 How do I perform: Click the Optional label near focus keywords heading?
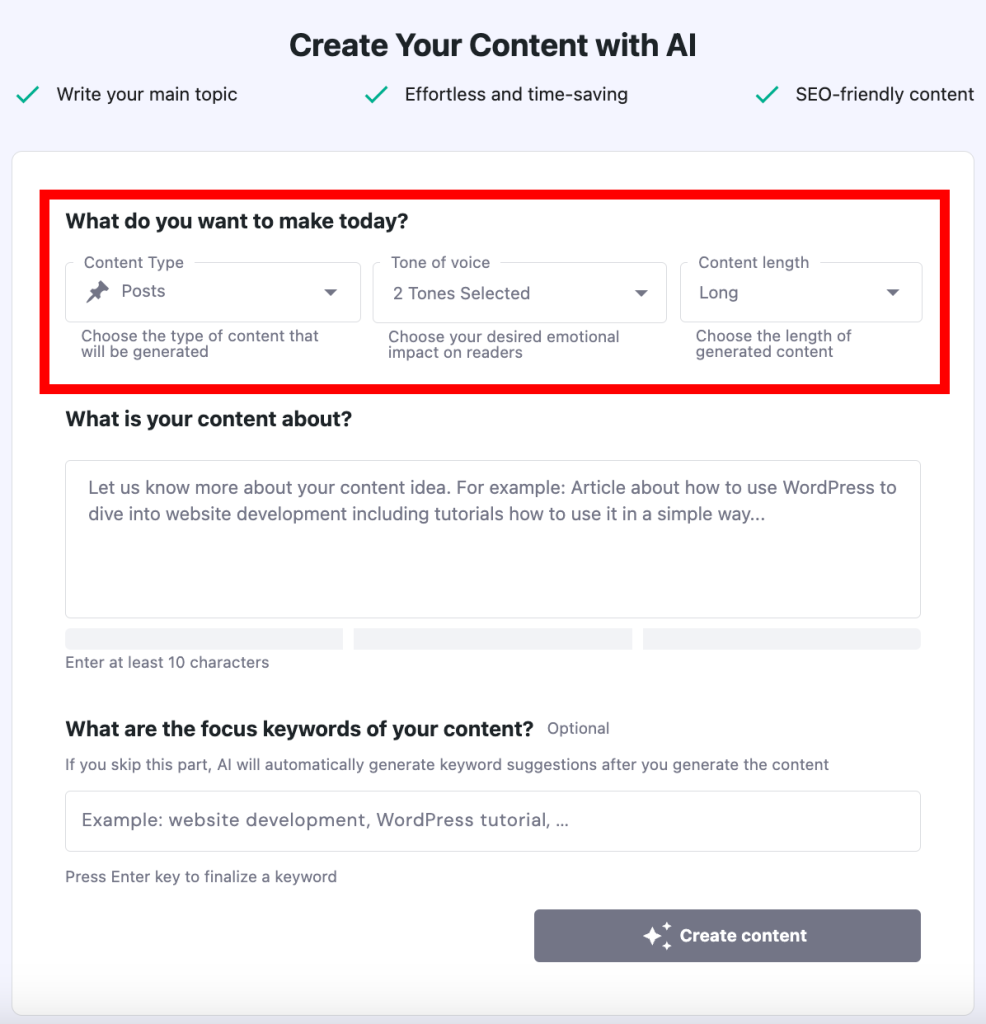point(578,729)
